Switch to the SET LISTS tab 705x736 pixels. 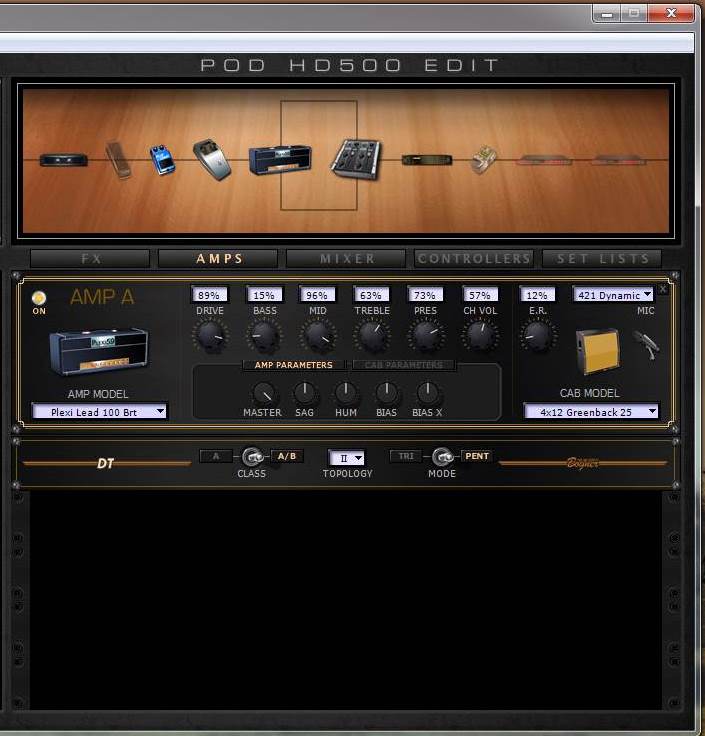[602, 259]
